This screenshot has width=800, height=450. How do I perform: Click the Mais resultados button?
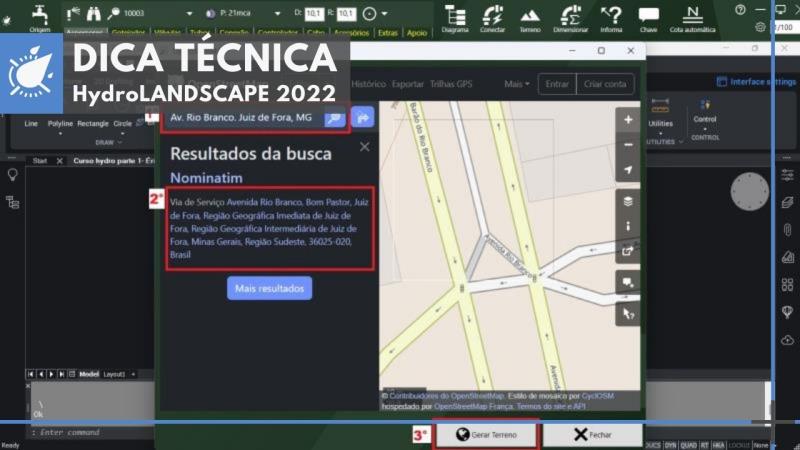pos(269,288)
